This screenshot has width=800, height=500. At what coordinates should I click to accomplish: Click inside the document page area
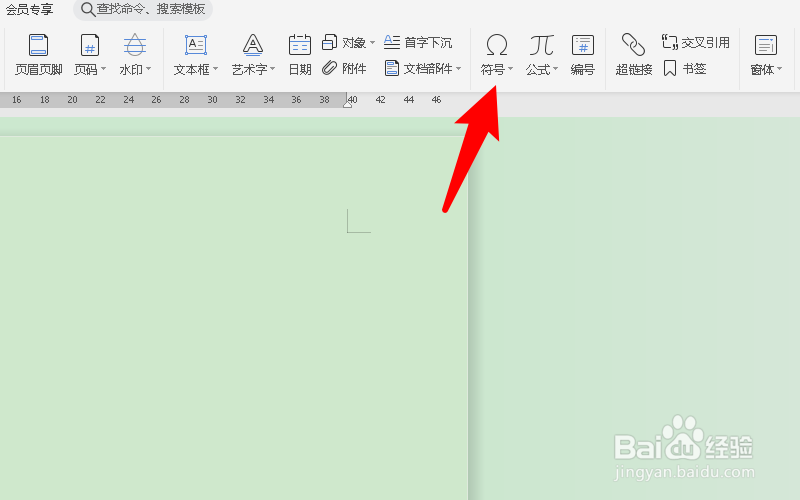[234, 318]
